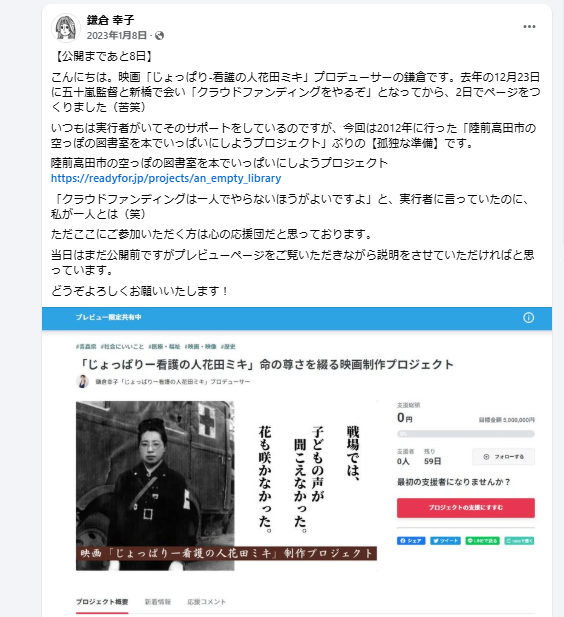Click the Facebook シェア share button
Viewport: 564px width, 617px height.
click(411, 541)
